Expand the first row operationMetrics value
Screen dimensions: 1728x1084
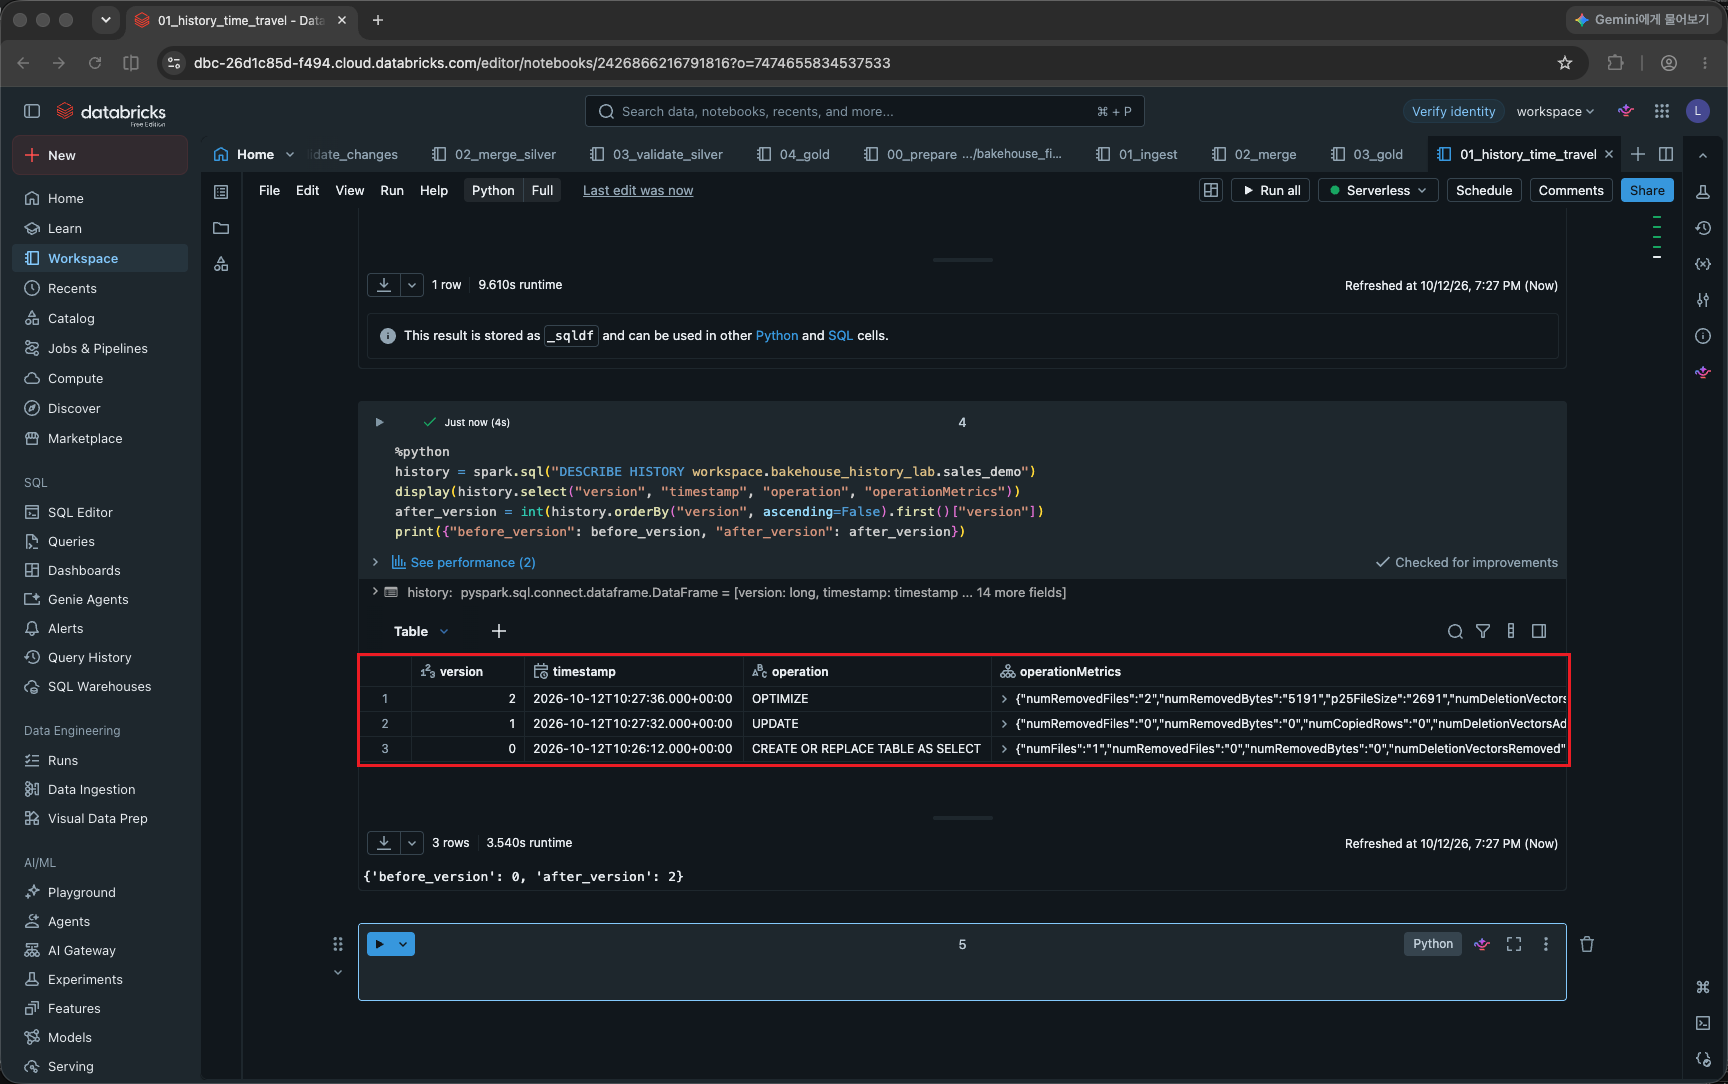coord(1004,699)
